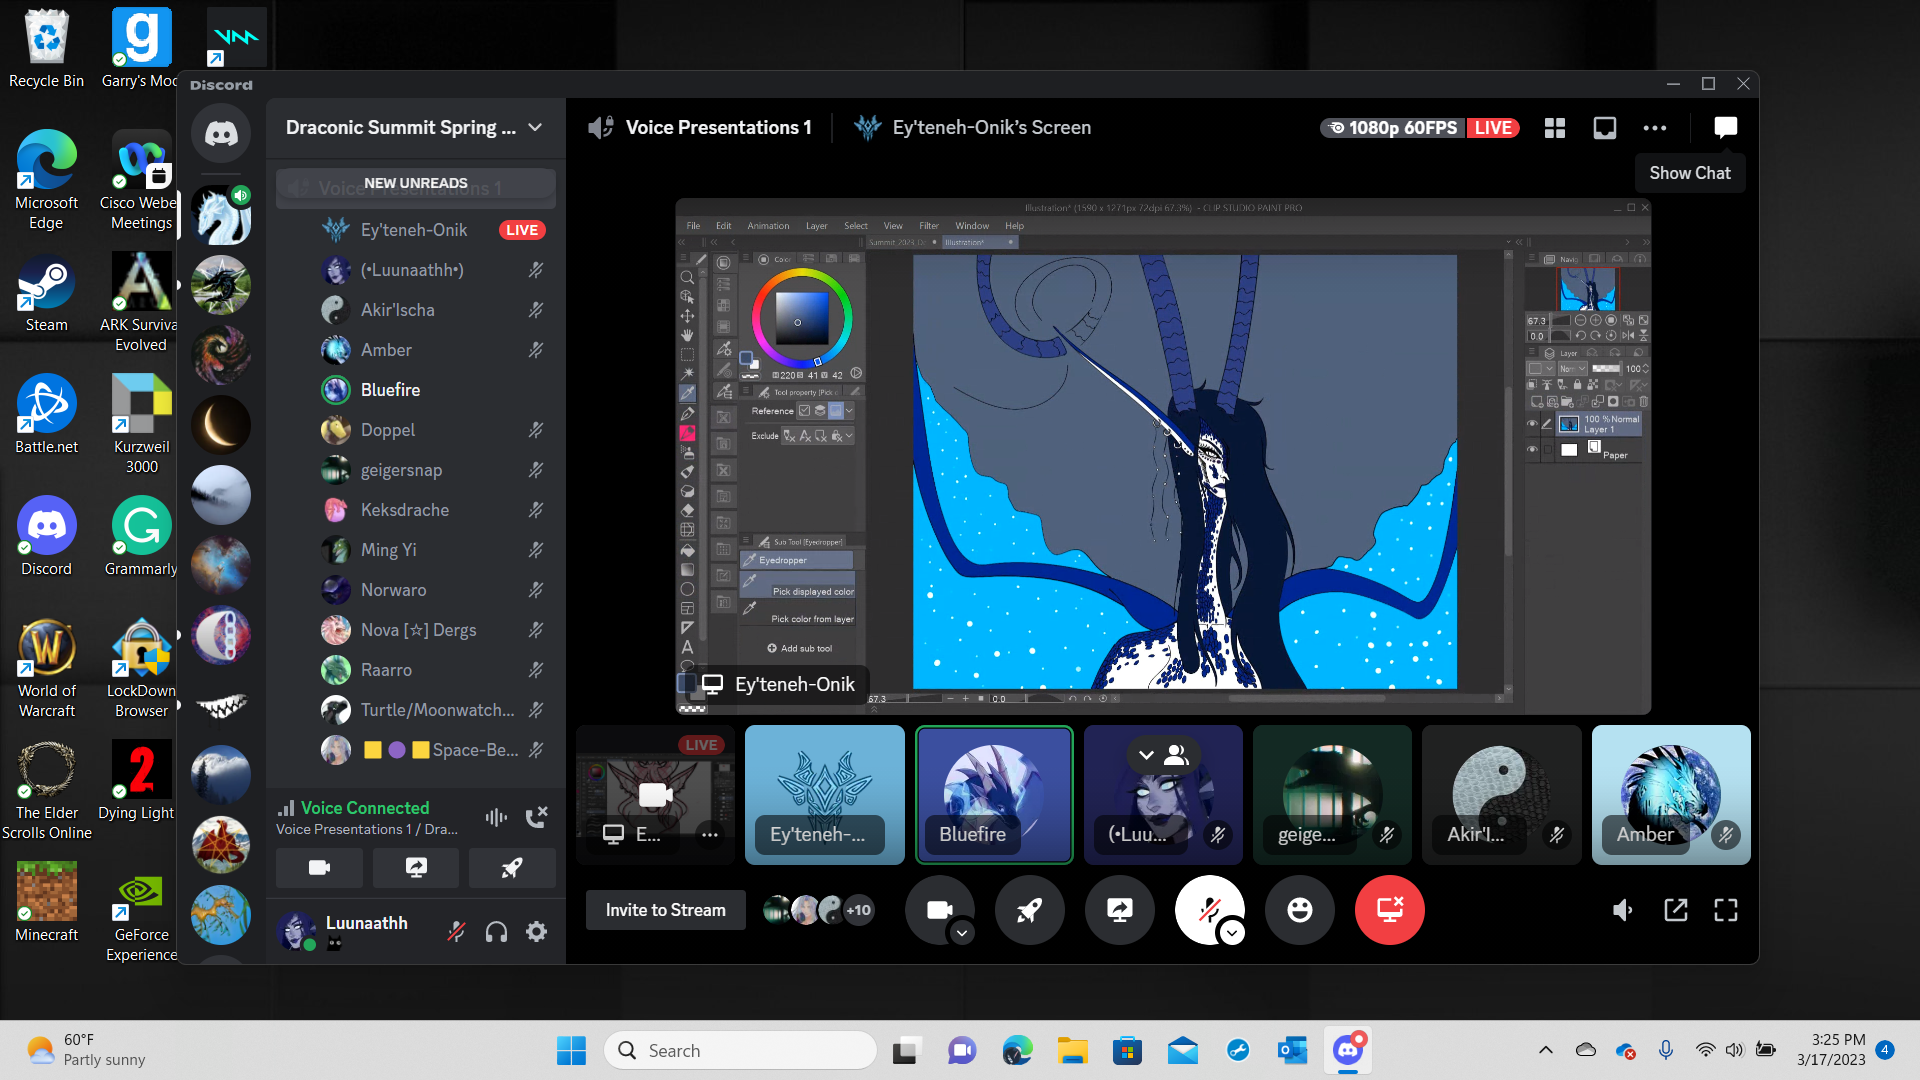The image size is (1920, 1080).
Task: Open the soundboard rocket icon in call controls
Action: click(1029, 910)
